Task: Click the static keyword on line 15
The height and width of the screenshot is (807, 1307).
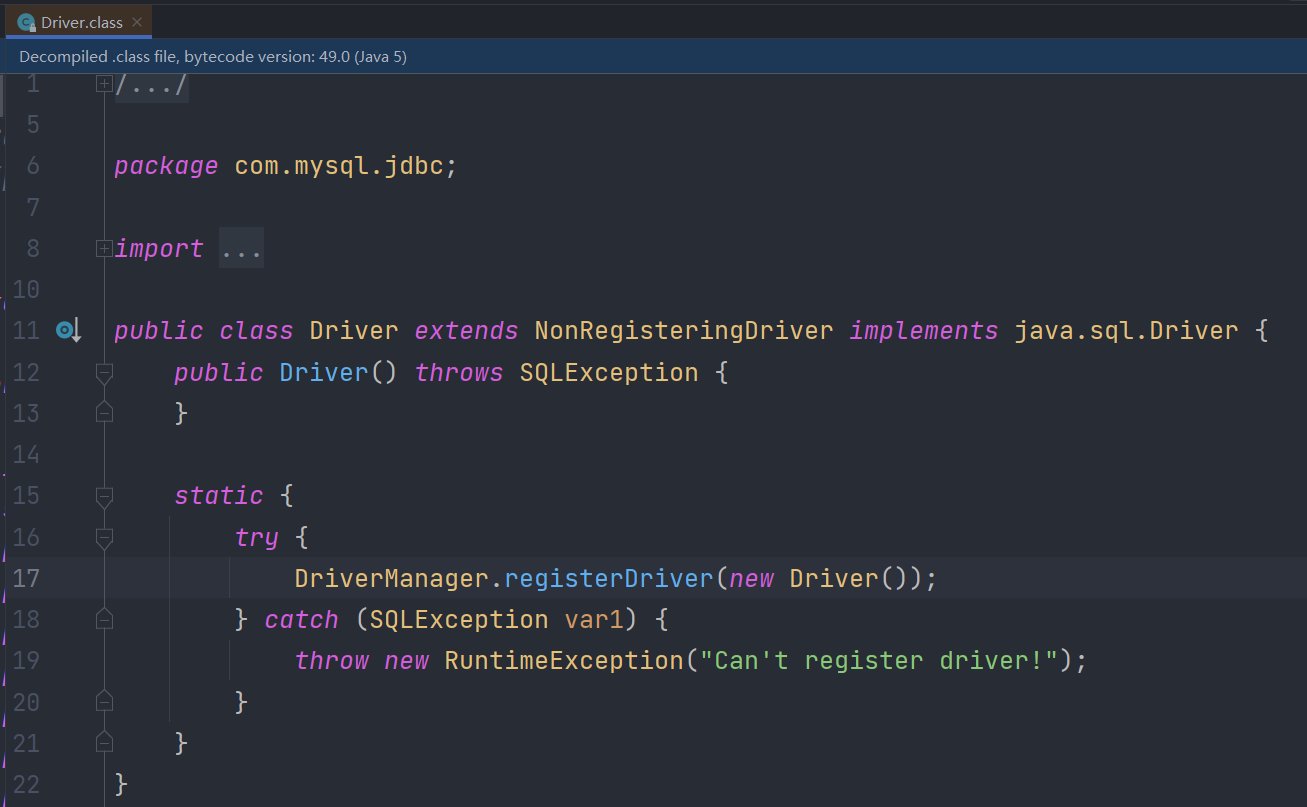Action: tap(219, 496)
